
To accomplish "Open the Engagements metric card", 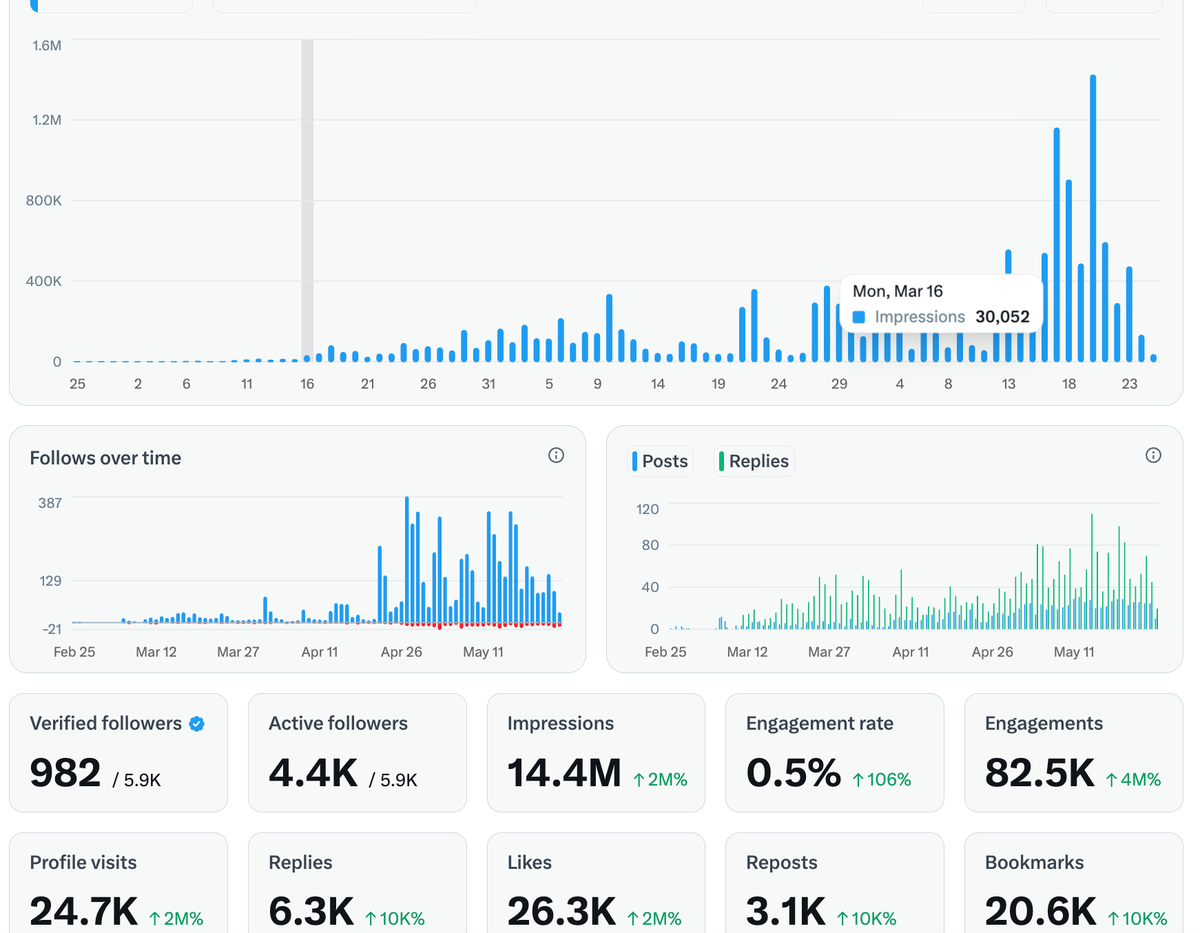I will (1073, 753).
